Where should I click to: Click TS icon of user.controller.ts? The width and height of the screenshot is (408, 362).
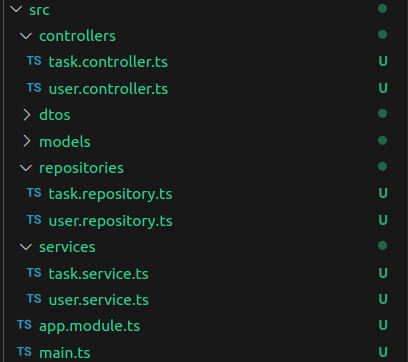coord(34,88)
